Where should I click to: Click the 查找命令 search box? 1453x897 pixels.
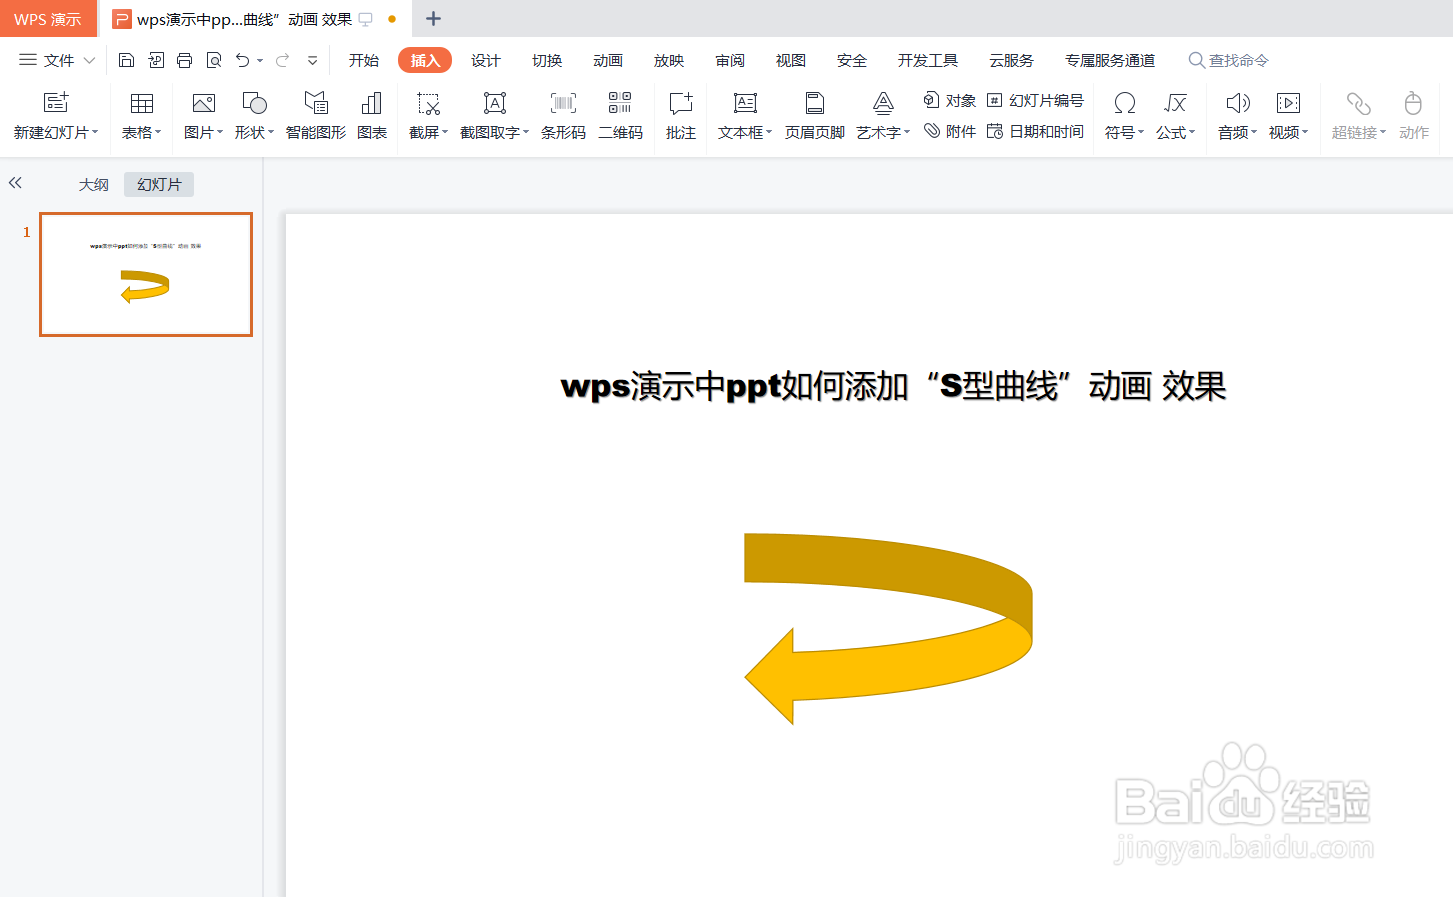pos(1229,60)
